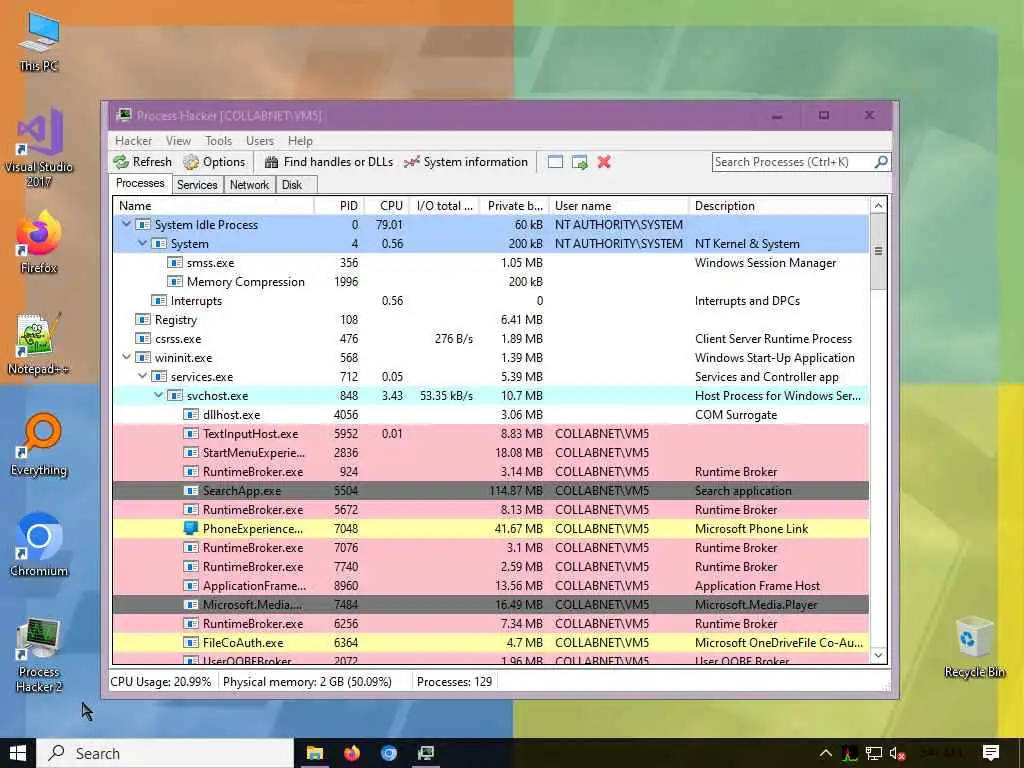Click the find window and thread icon
This screenshot has width=1024, height=768.
(579, 162)
